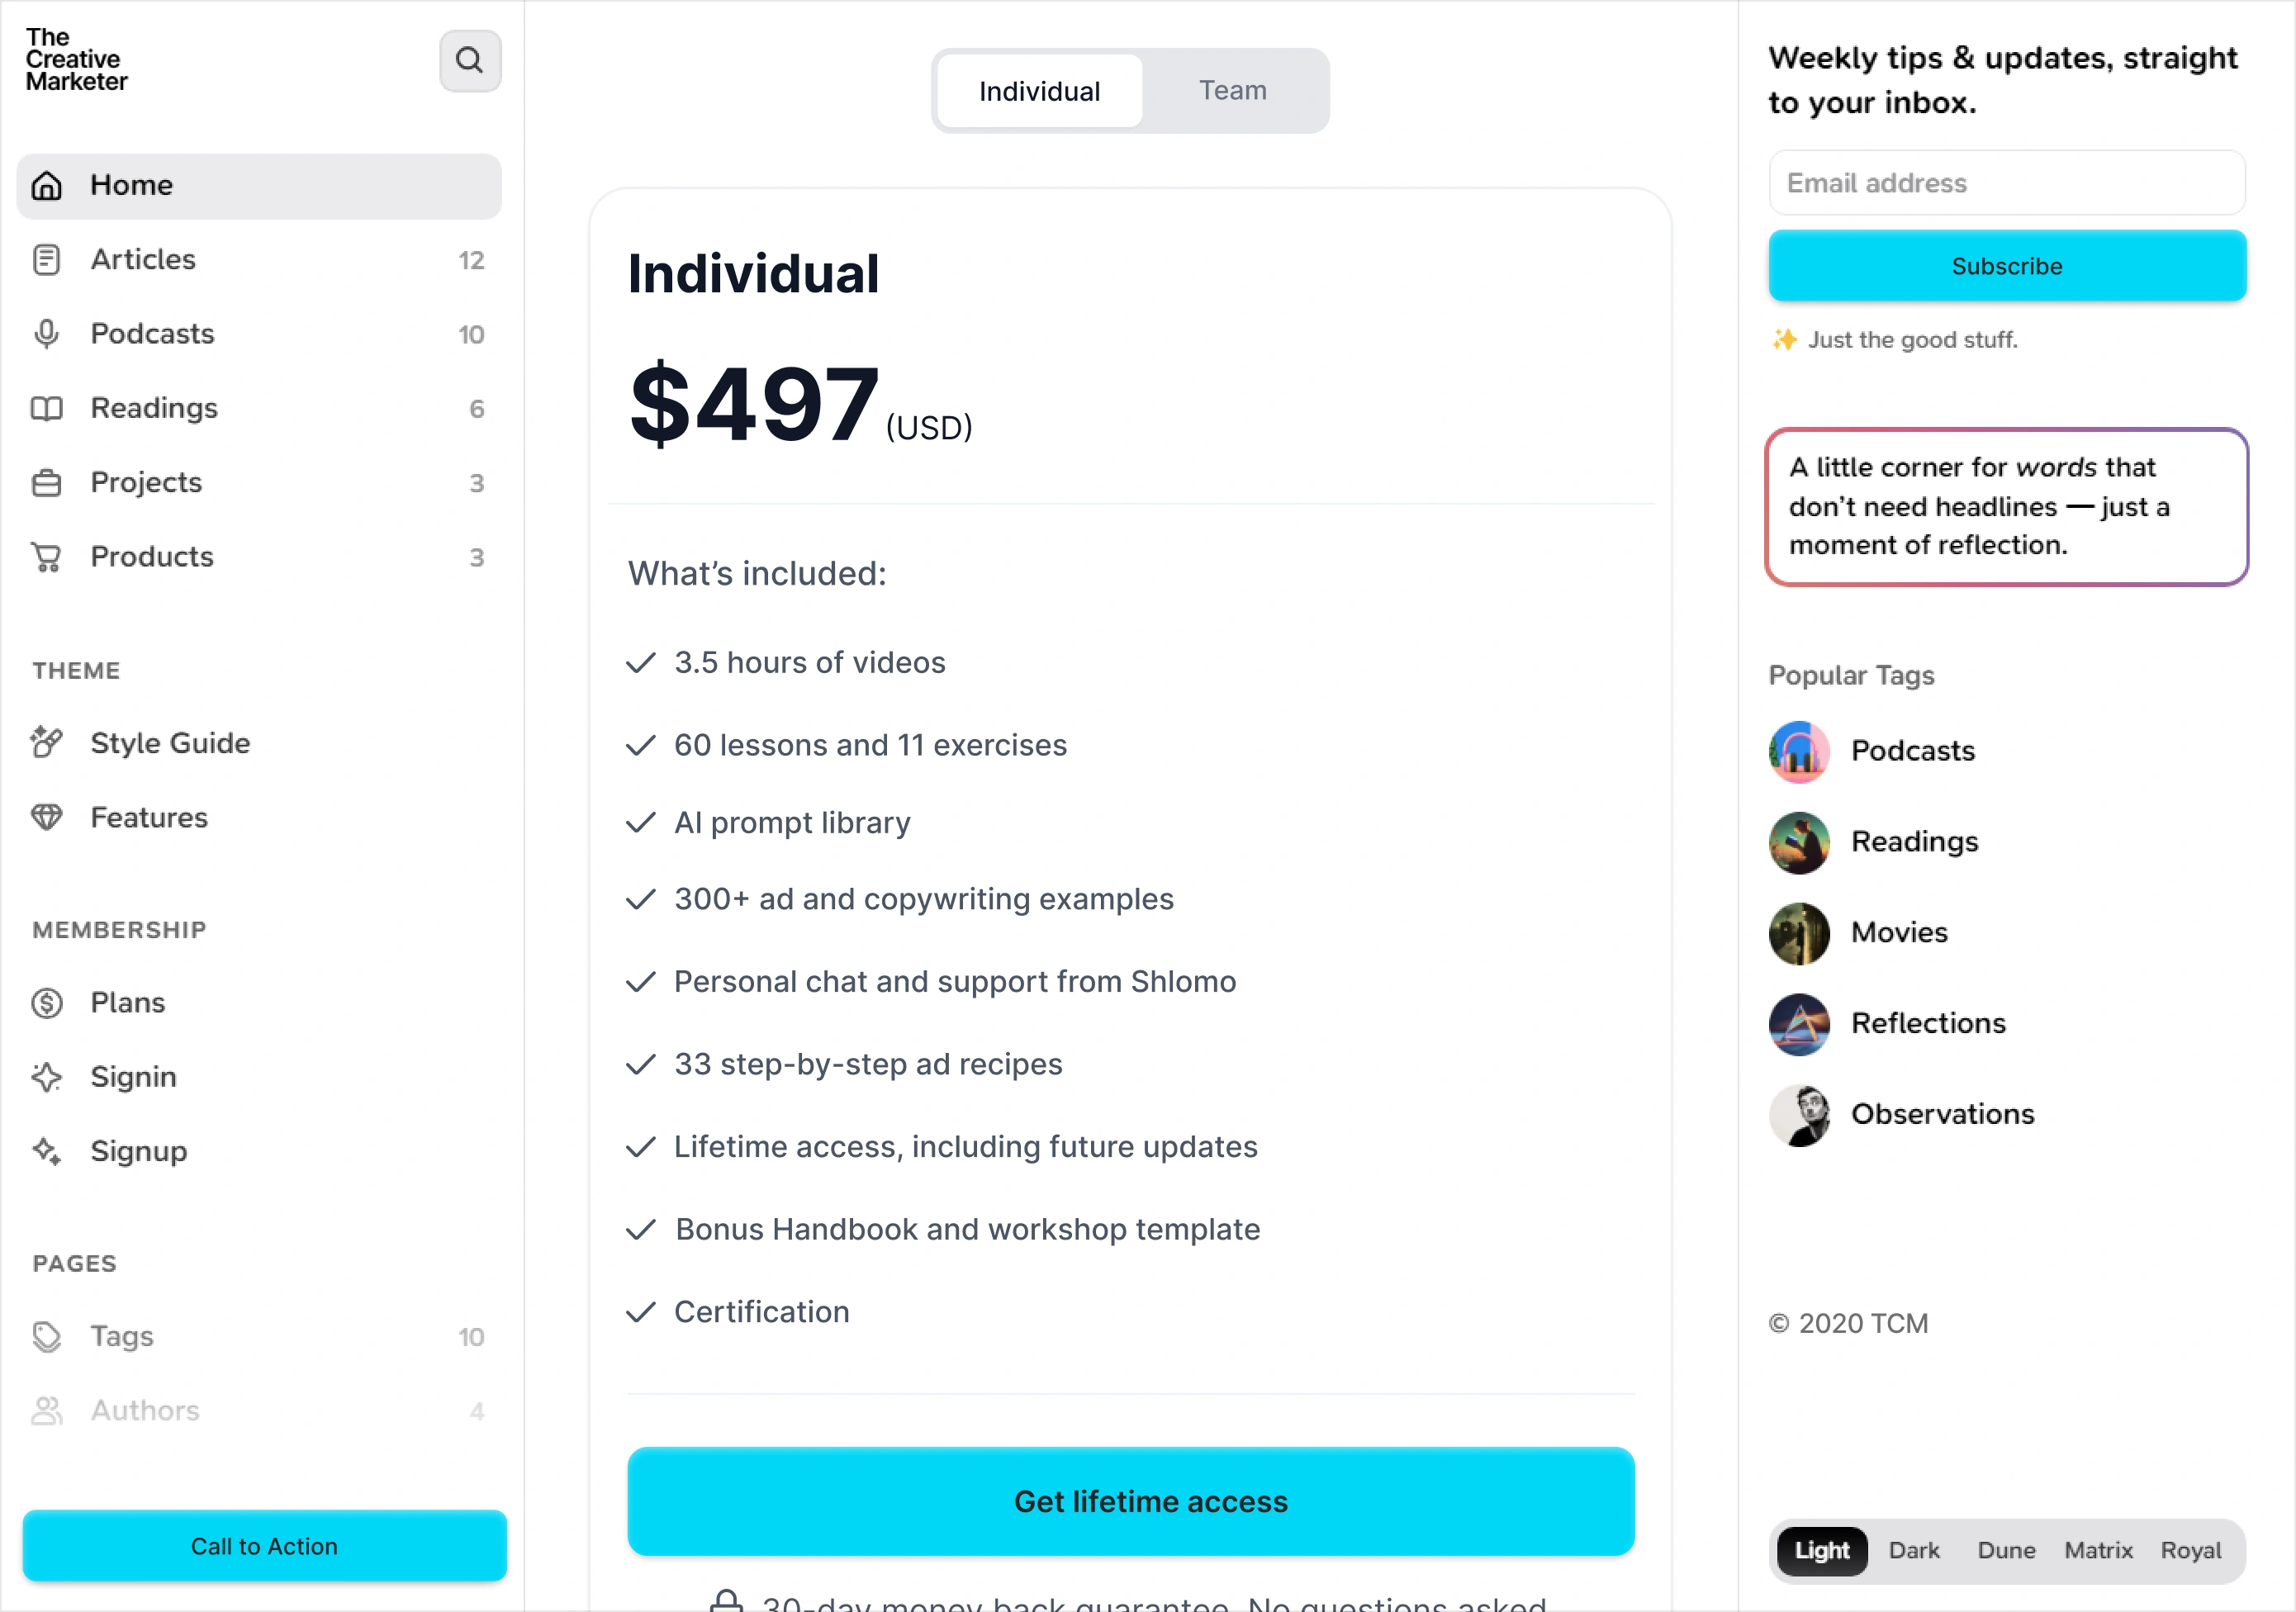Click the Projects briefcase icon
This screenshot has height=1612, width=2296.
coord(47,483)
